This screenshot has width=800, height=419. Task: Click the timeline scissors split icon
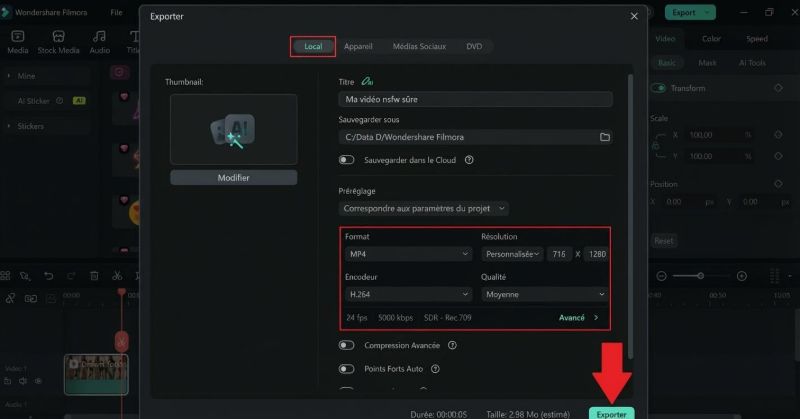(117, 276)
